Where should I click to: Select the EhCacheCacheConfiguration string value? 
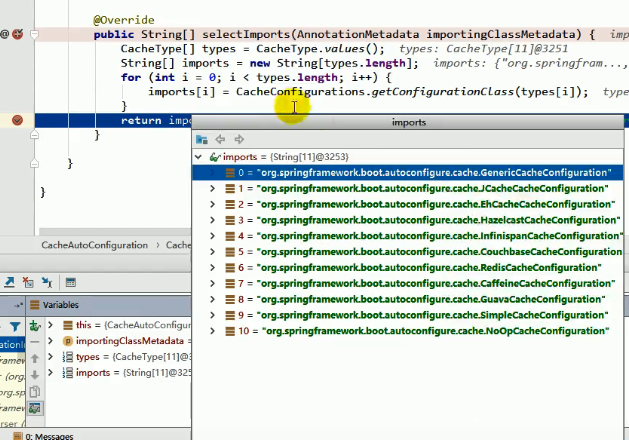click(436, 204)
